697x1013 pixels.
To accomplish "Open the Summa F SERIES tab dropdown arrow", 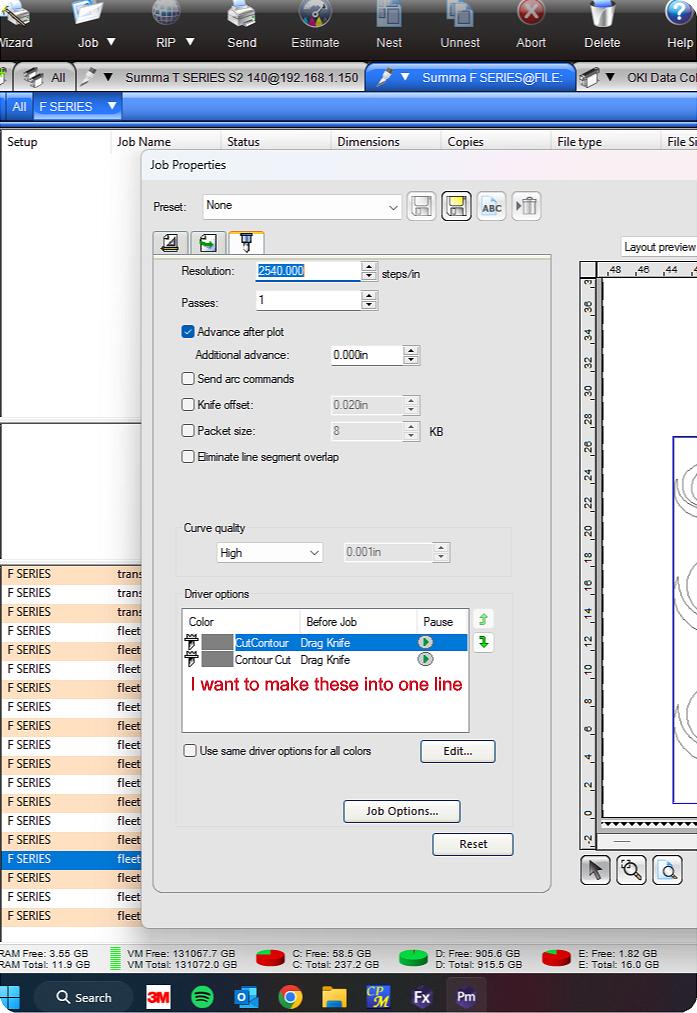I will point(405,77).
